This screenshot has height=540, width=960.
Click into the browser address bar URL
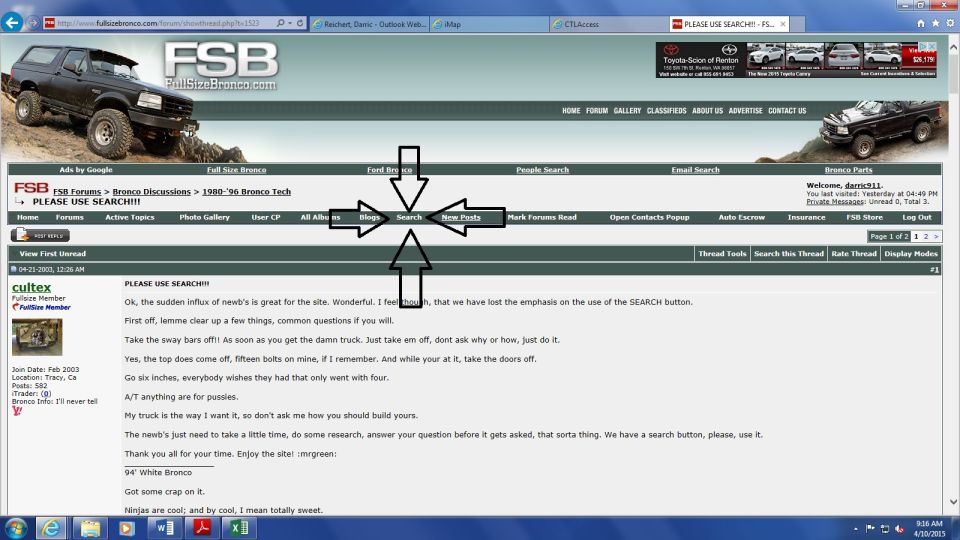point(159,23)
